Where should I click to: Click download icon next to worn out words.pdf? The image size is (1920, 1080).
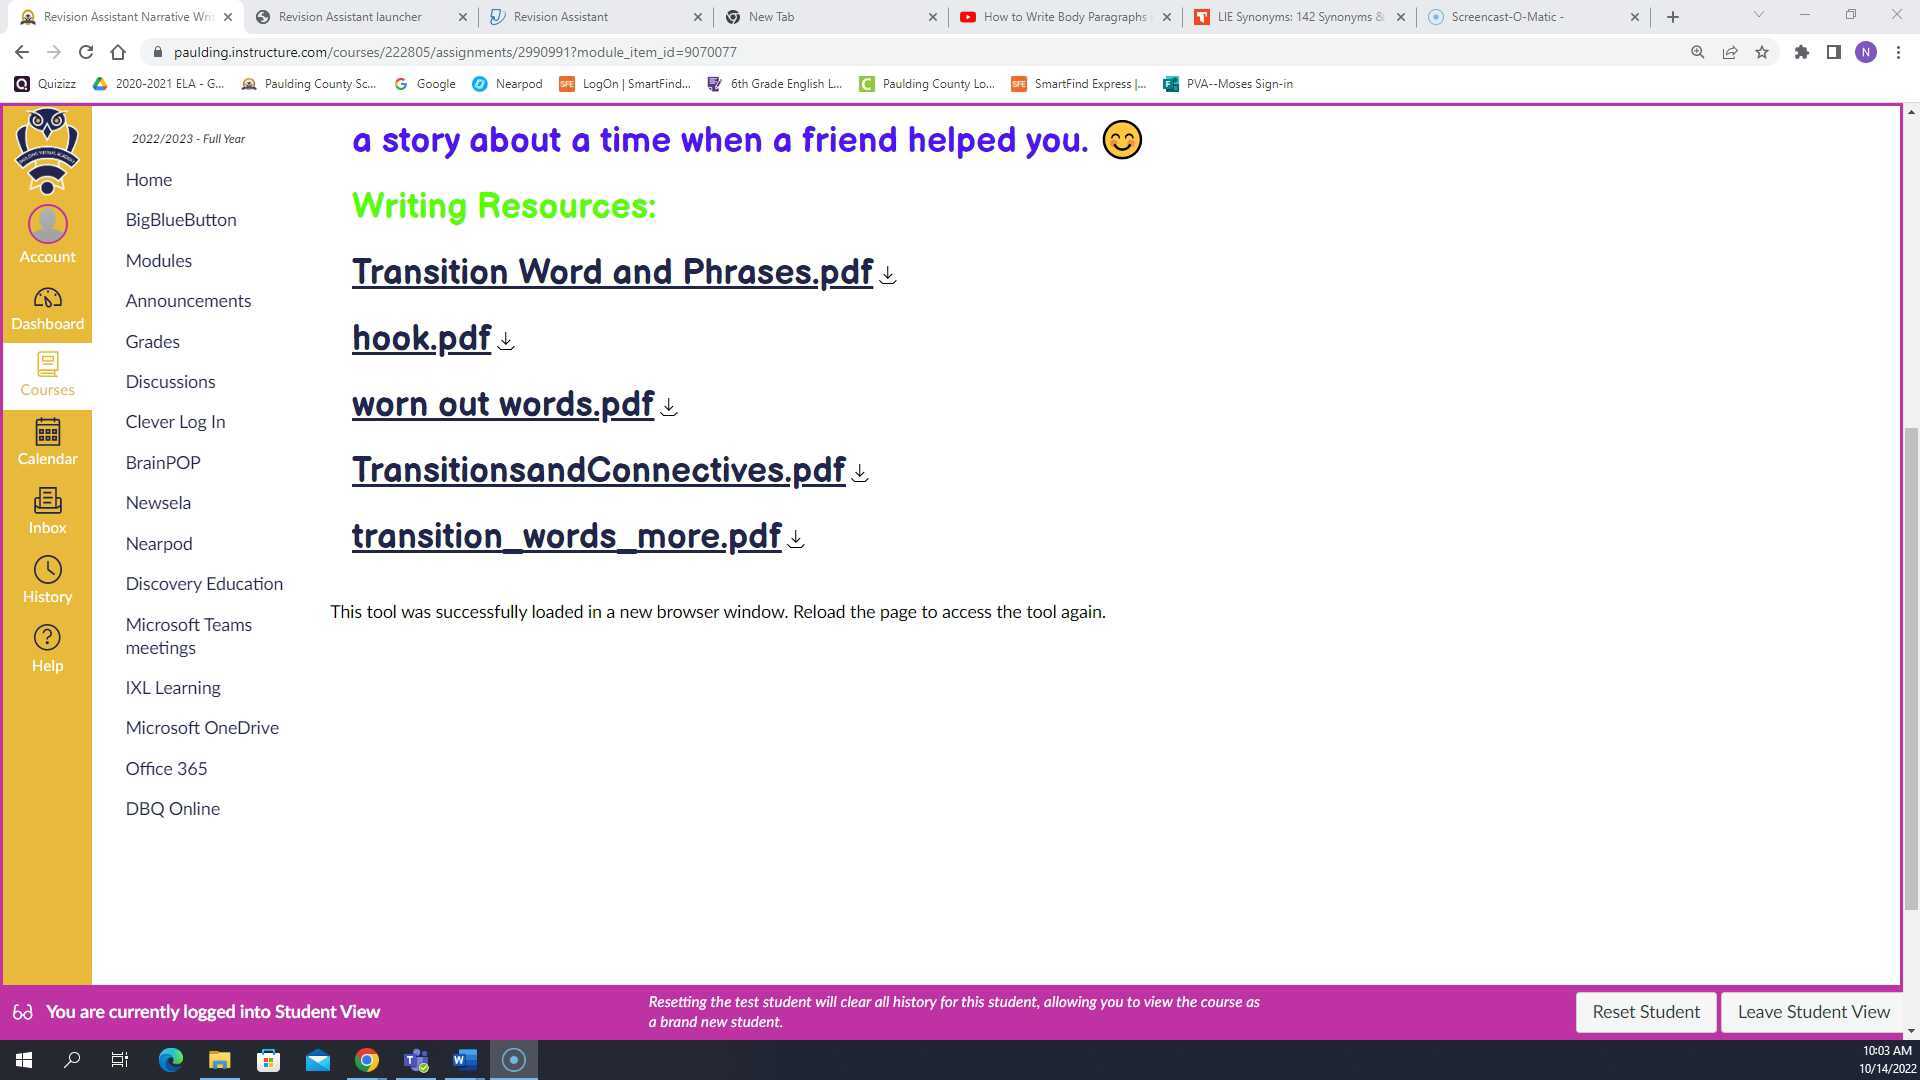click(x=669, y=408)
